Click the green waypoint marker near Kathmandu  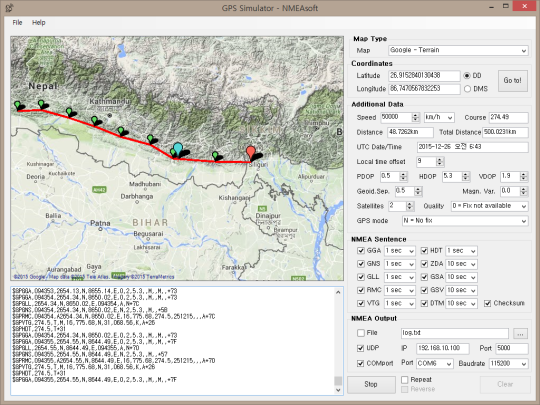(94, 120)
